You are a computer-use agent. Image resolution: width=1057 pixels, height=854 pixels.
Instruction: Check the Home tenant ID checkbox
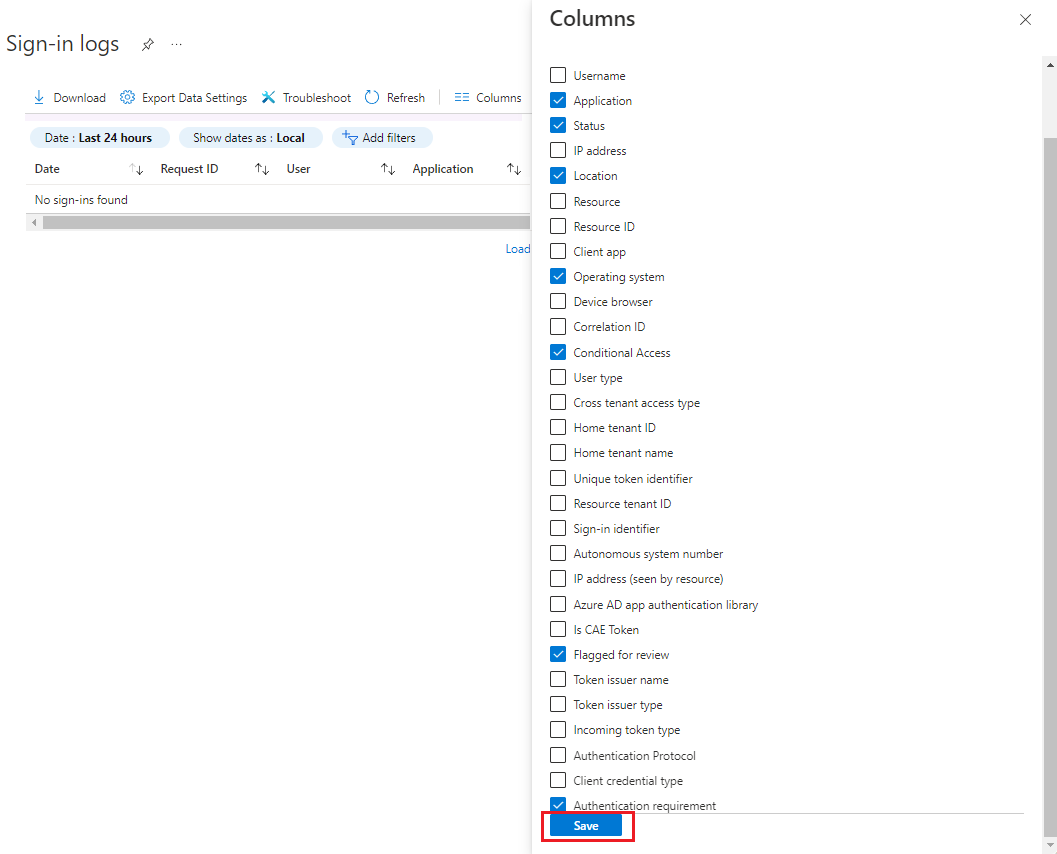(x=558, y=427)
